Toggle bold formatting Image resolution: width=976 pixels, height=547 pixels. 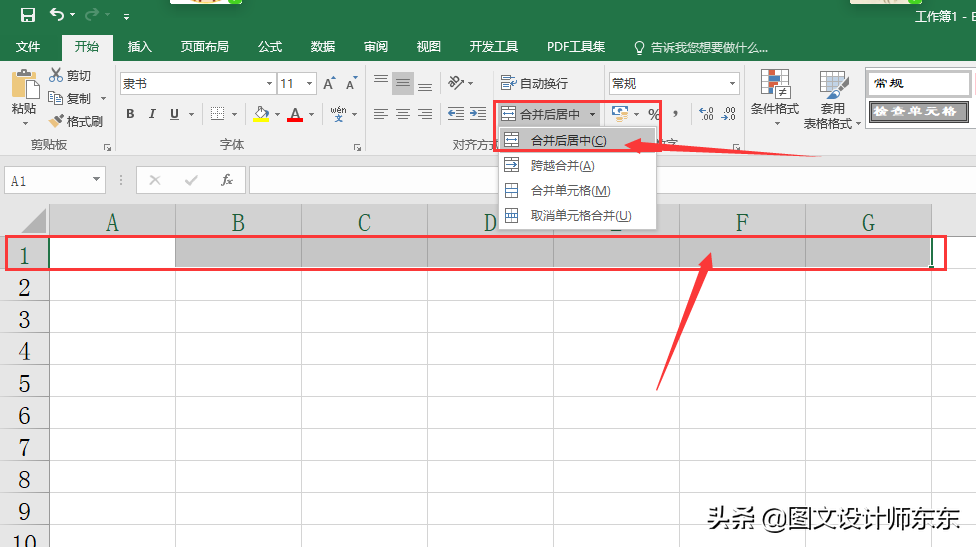click(130, 114)
